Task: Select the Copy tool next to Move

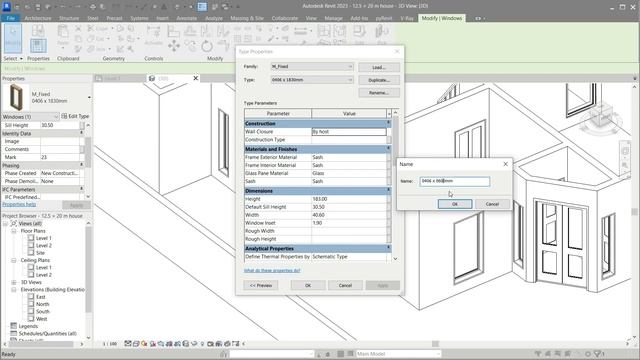Action: point(190,46)
